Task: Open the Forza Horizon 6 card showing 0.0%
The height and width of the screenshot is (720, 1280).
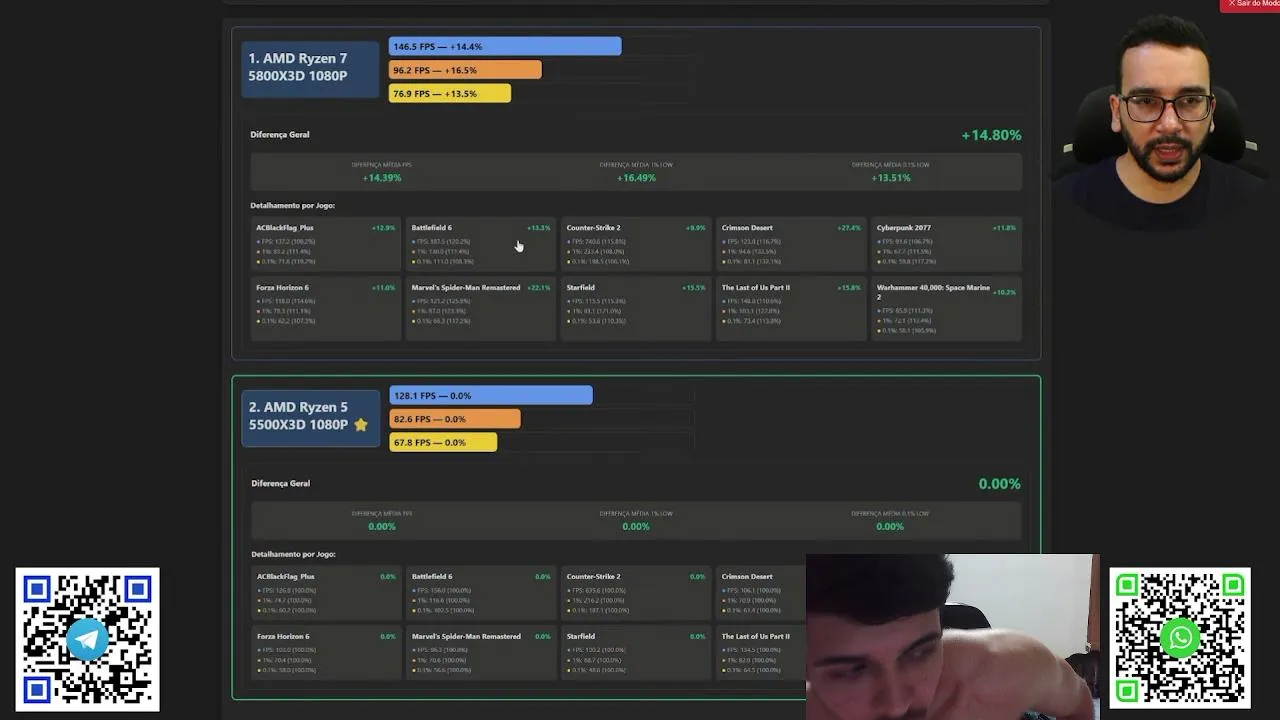Action: [x=326, y=653]
